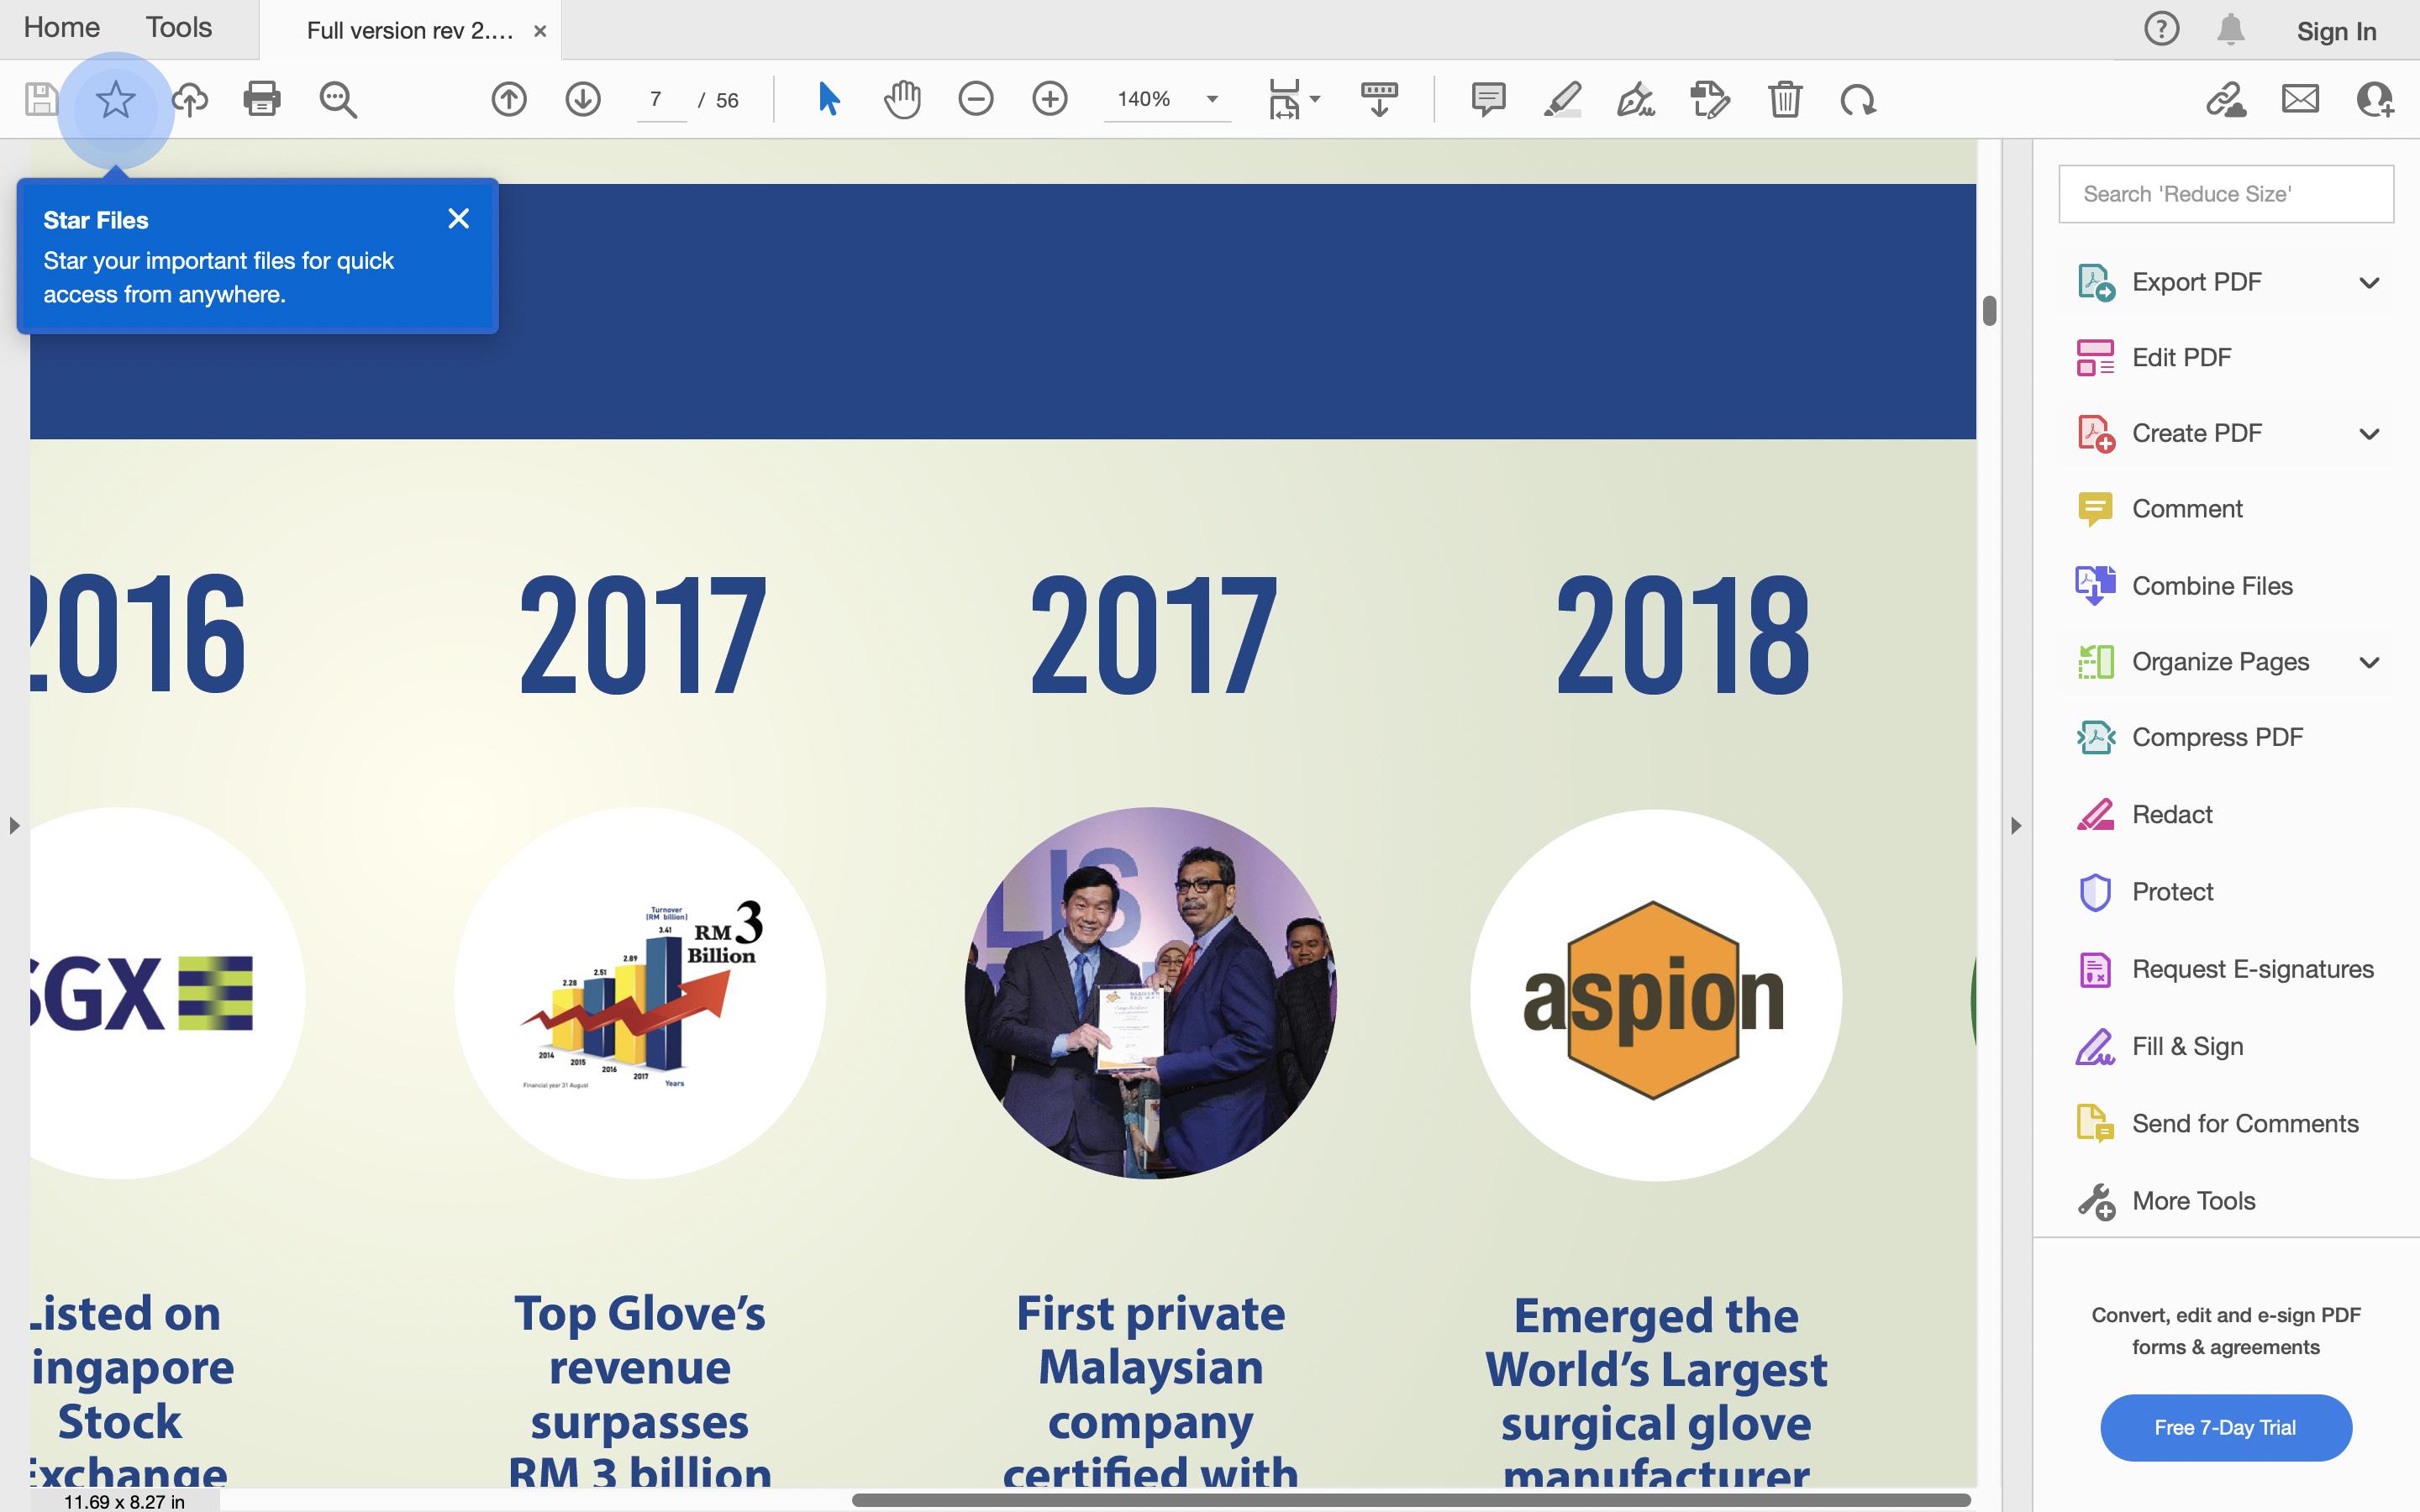The height and width of the screenshot is (1512, 2420).
Task: Open the Find text magnifier
Action: tap(337, 99)
